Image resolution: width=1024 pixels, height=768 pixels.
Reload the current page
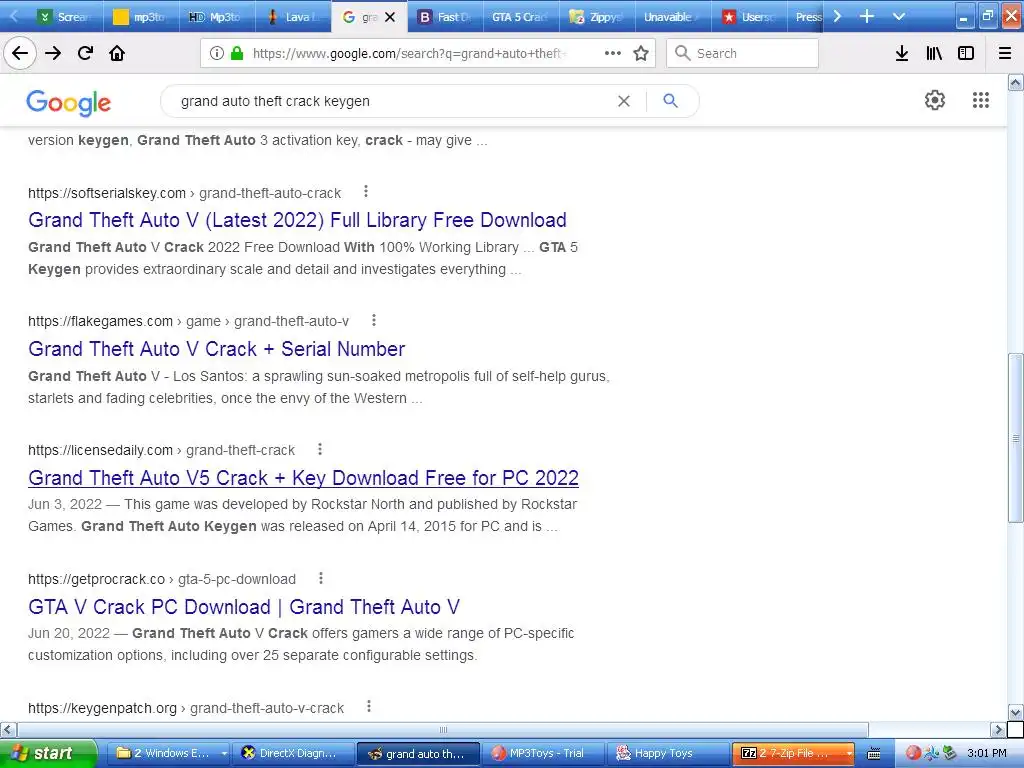[x=85, y=54]
